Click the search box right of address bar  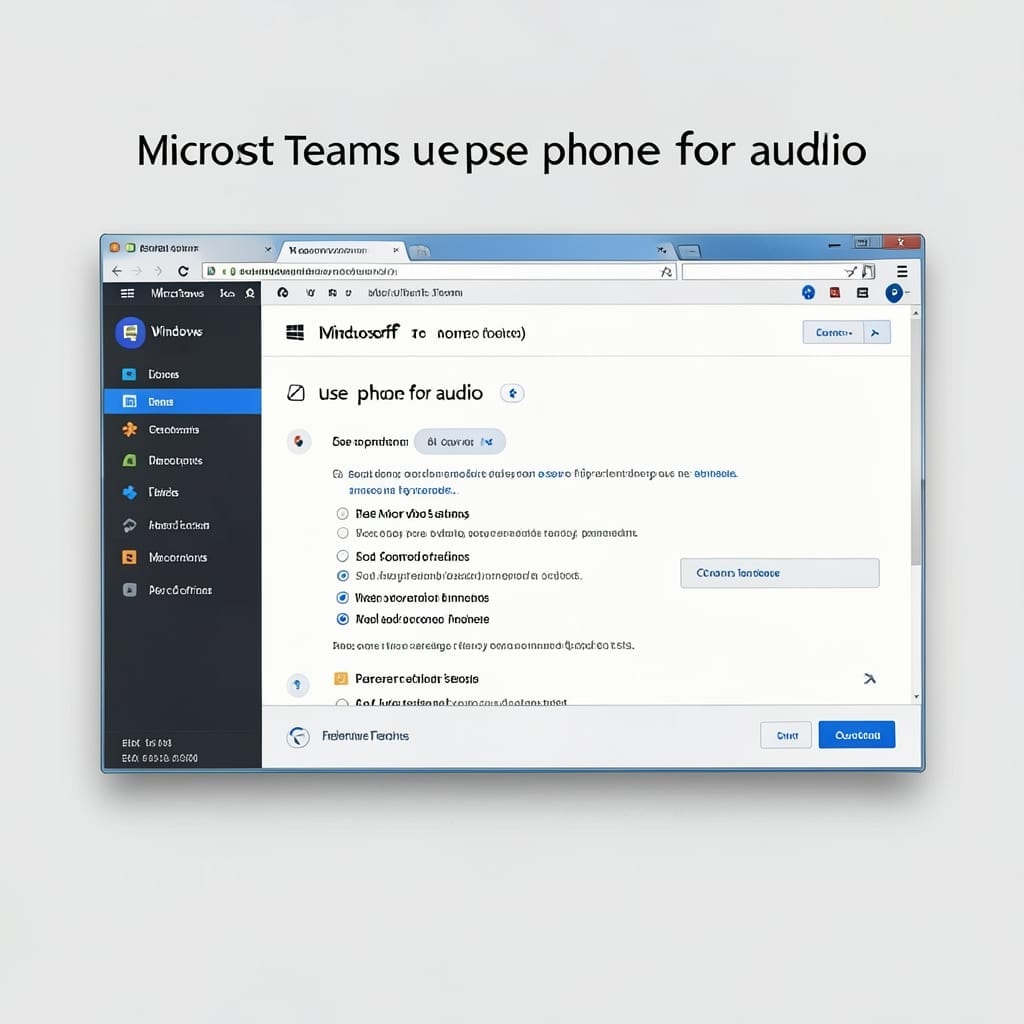(x=778, y=271)
